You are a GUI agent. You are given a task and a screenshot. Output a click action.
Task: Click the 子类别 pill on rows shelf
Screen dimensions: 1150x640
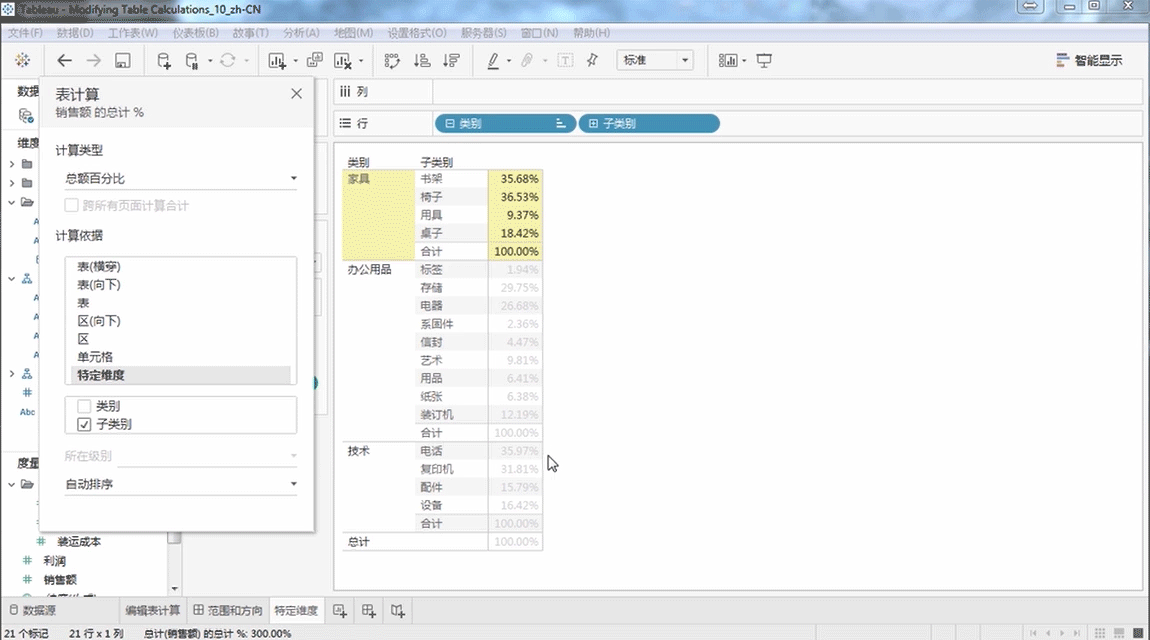648,124
